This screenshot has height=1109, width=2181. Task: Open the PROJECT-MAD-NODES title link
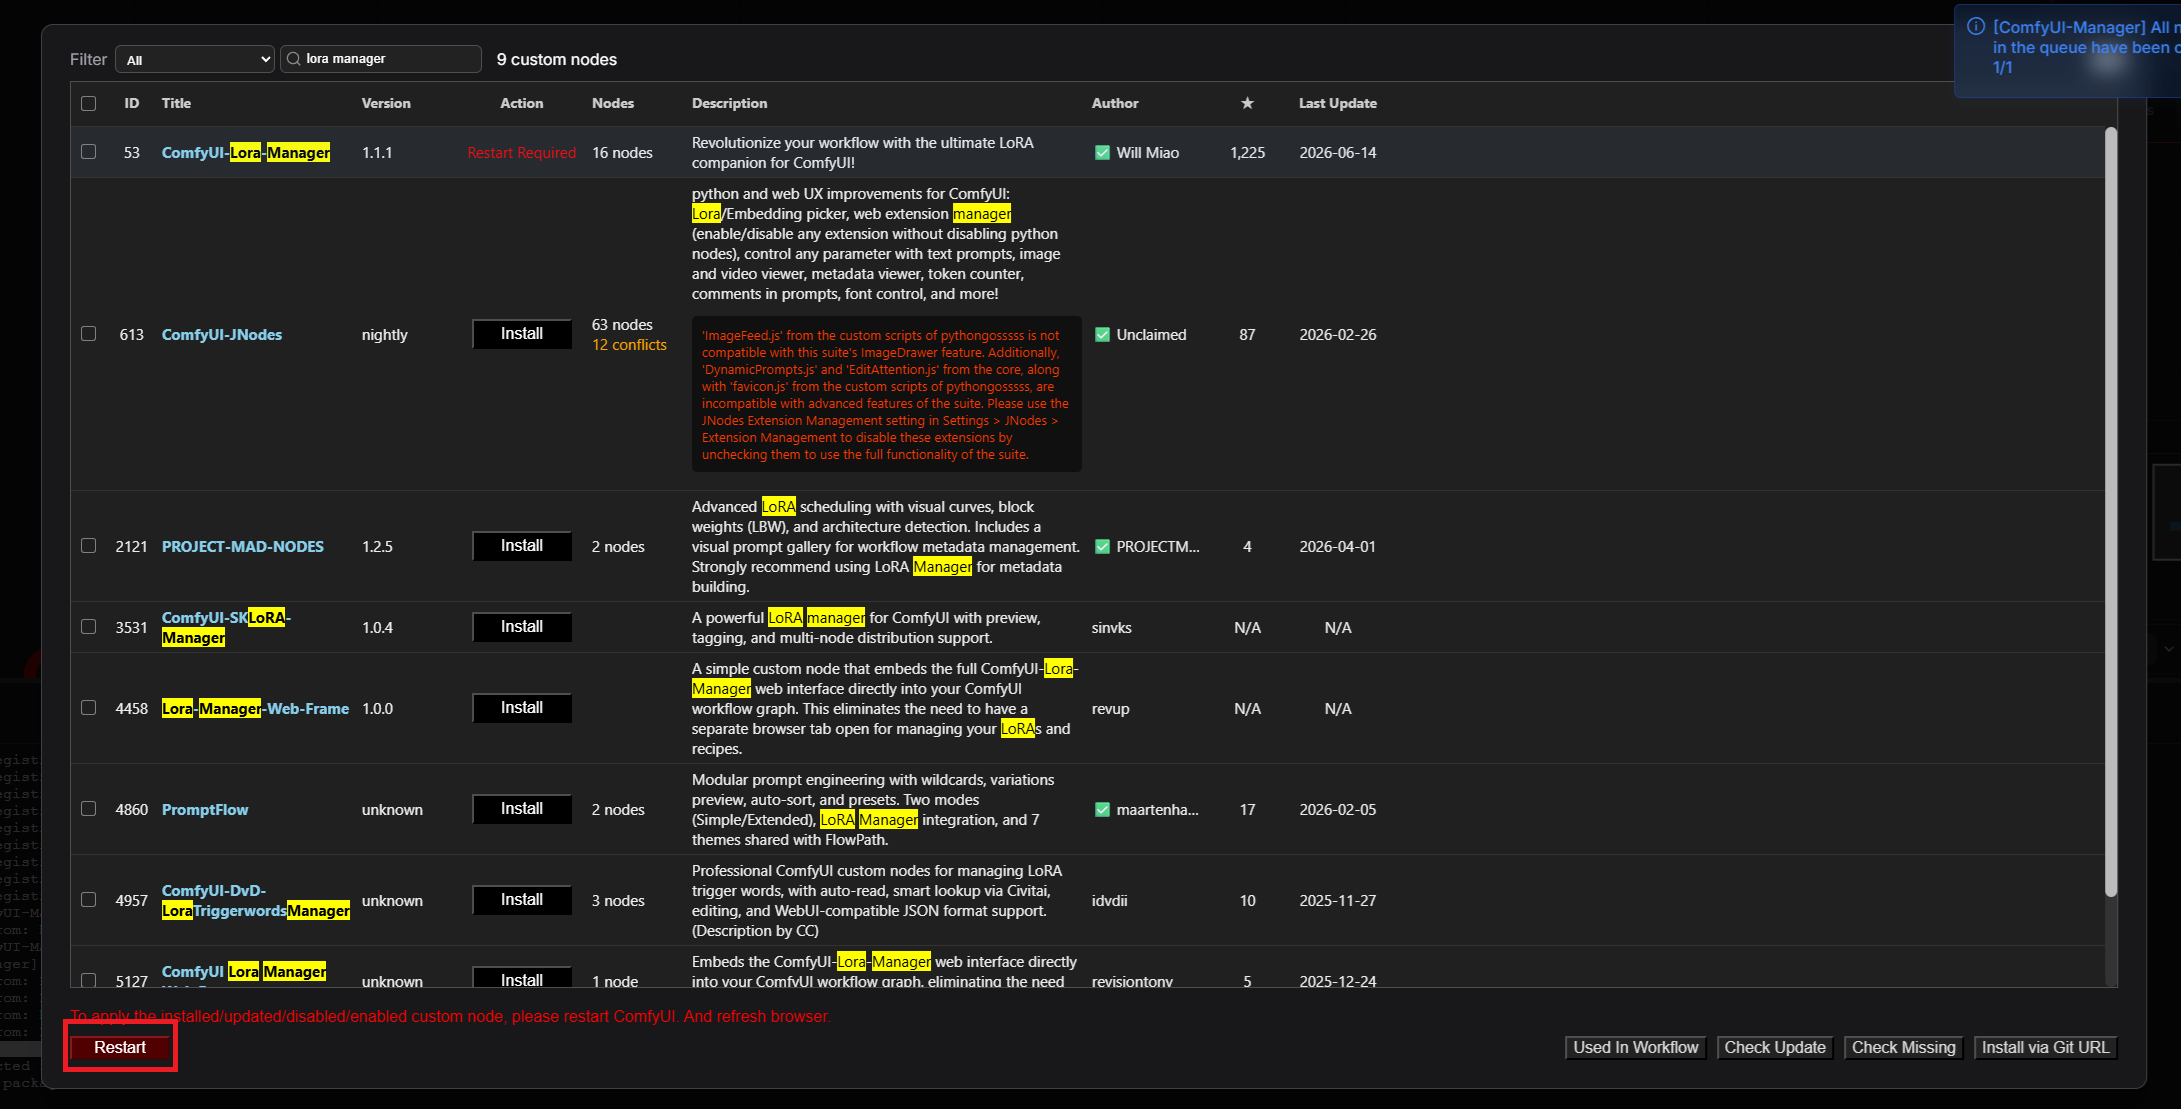pos(243,547)
